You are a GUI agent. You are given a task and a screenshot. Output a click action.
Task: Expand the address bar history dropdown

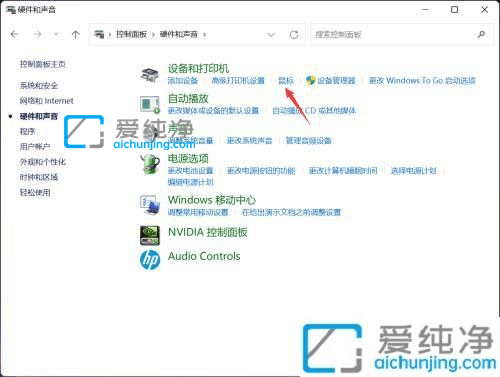pos(271,35)
